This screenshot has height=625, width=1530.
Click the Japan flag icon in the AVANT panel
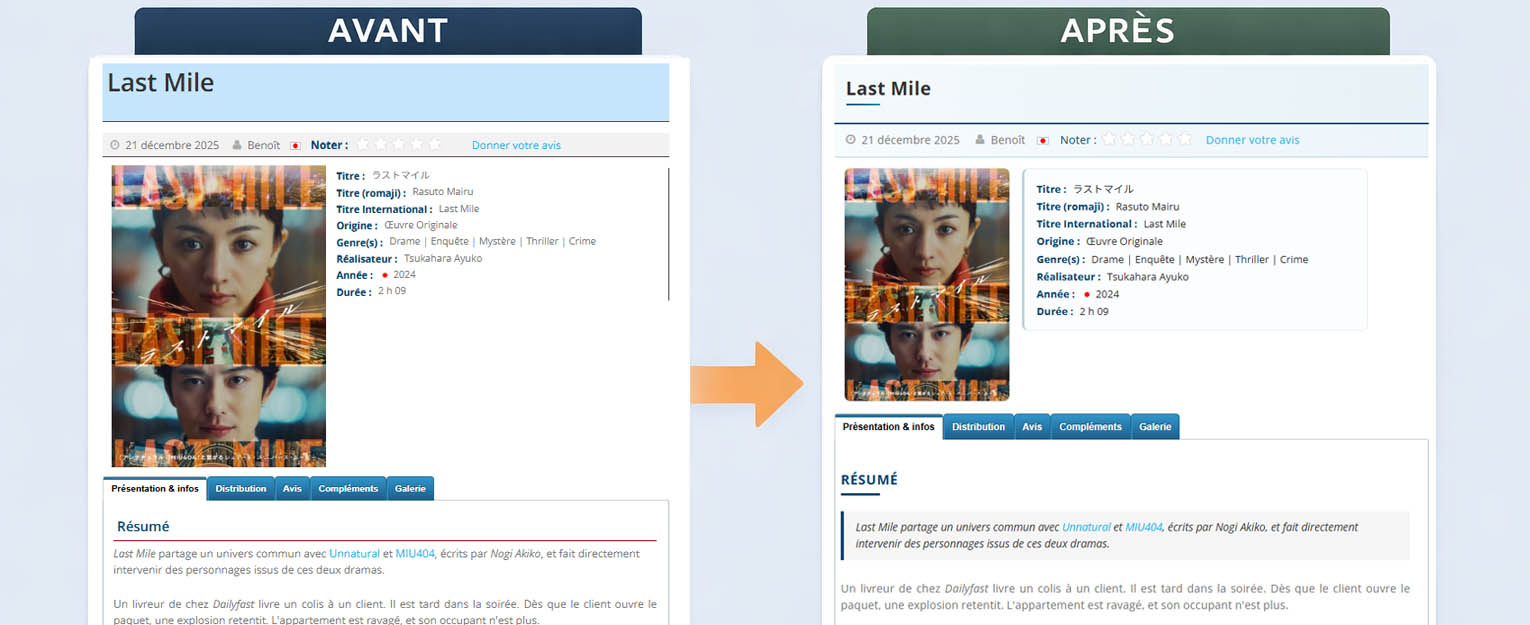click(x=295, y=145)
